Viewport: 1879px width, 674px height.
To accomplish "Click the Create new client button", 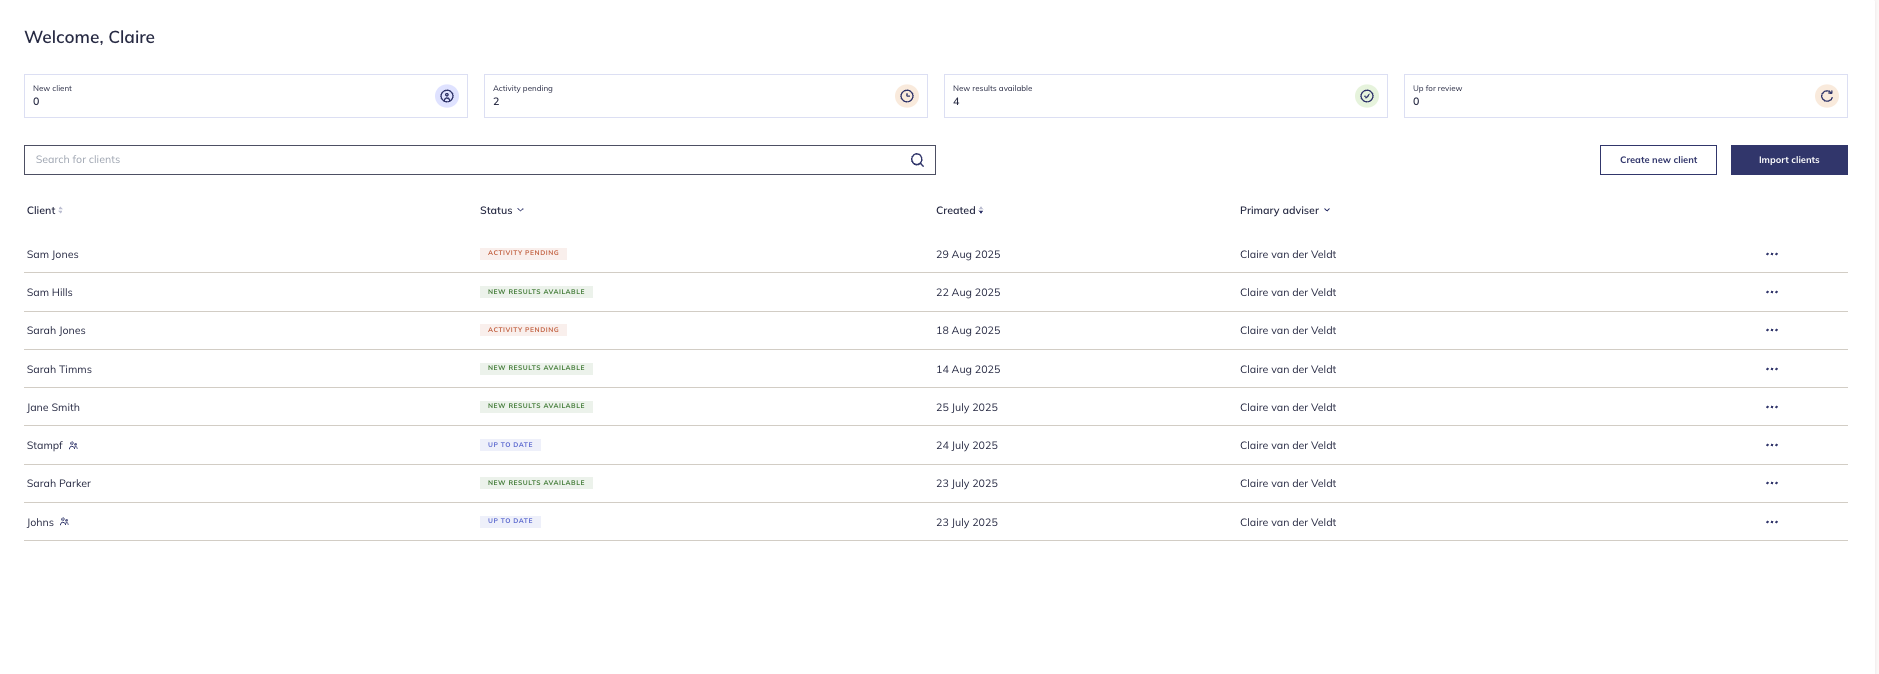I will (x=1658, y=160).
